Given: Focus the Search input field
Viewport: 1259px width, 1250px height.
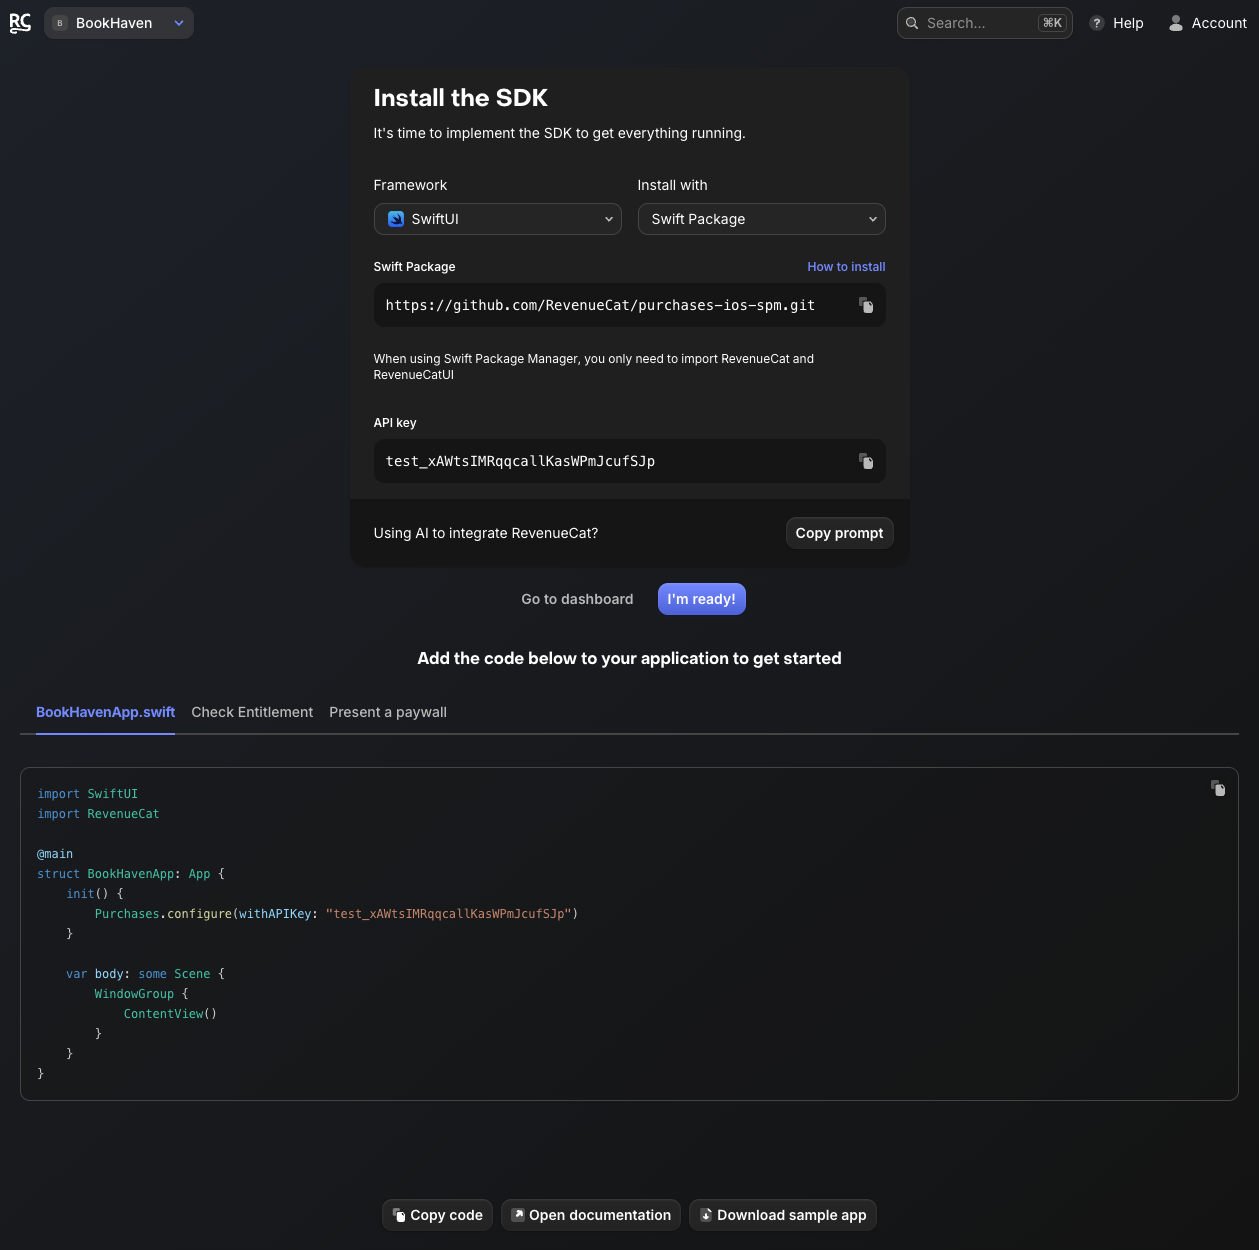Looking at the screenshot, I should 978,23.
